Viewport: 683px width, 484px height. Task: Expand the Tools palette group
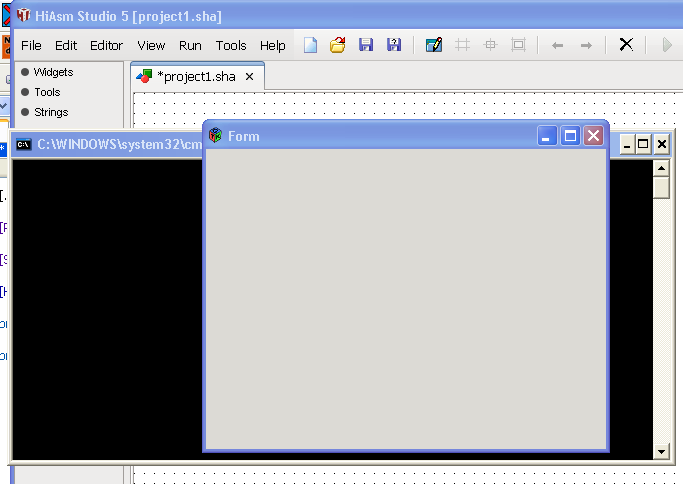41,92
